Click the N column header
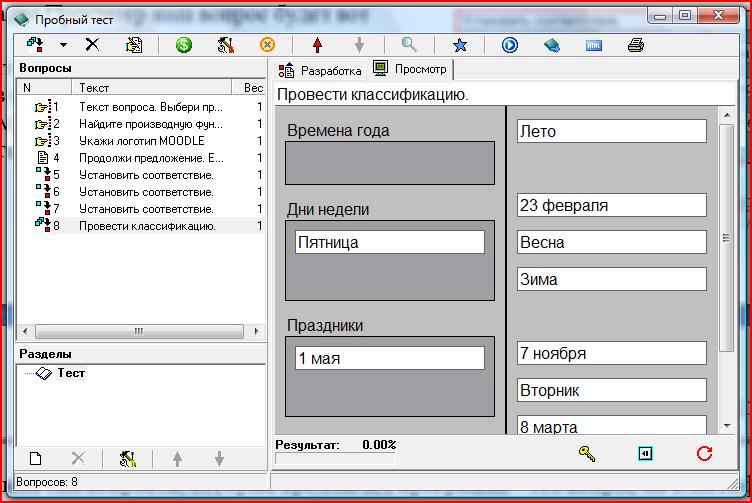 pyautogui.click(x=44, y=87)
